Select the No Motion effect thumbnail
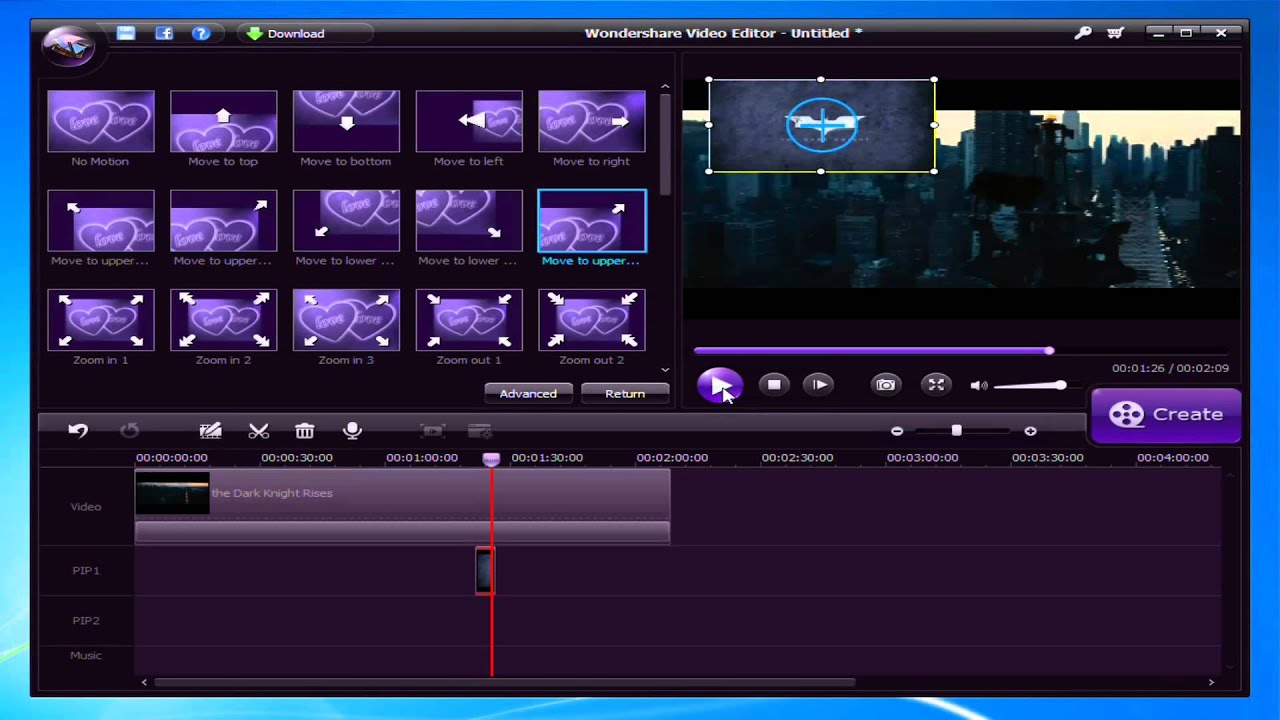Image resolution: width=1280 pixels, height=720 pixels. [101, 121]
